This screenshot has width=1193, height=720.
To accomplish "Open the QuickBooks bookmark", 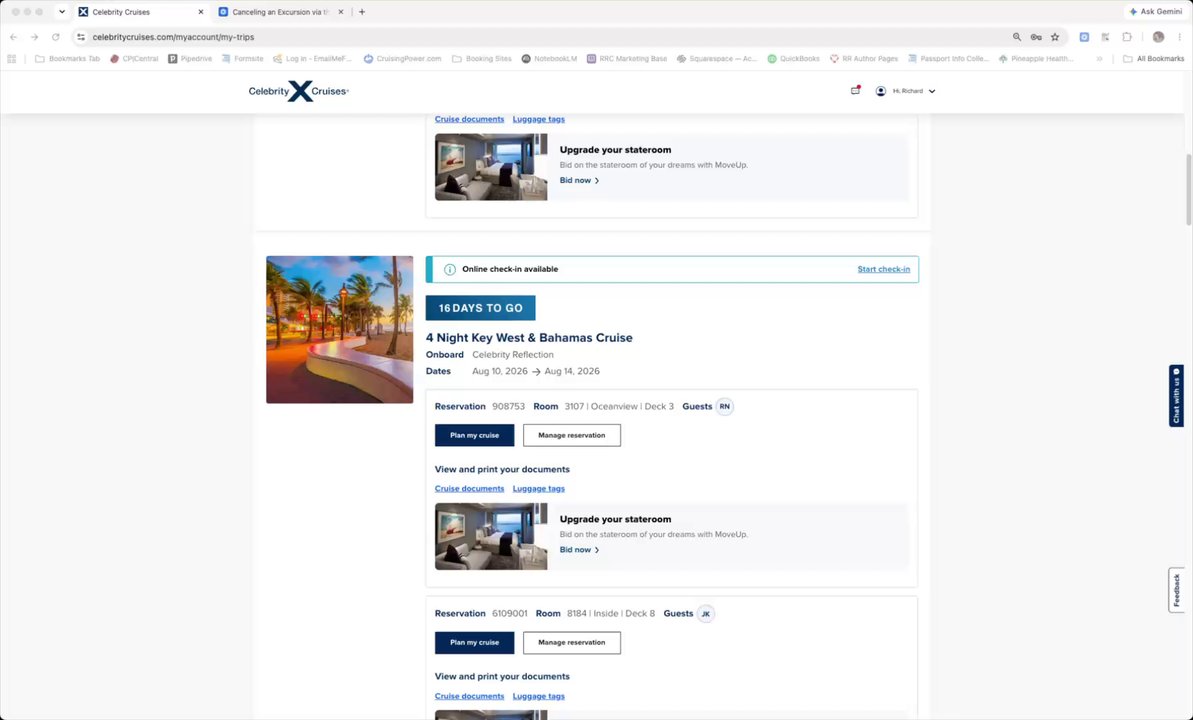I will [x=794, y=59].
